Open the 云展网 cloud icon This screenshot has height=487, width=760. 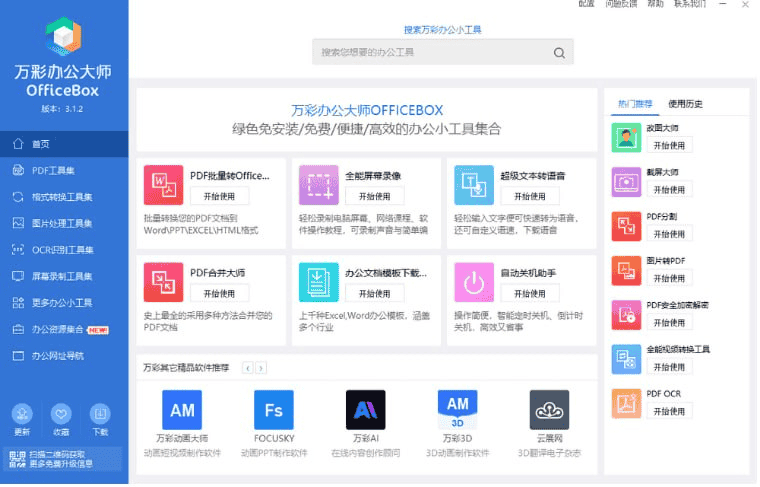(x=551, y=411)
